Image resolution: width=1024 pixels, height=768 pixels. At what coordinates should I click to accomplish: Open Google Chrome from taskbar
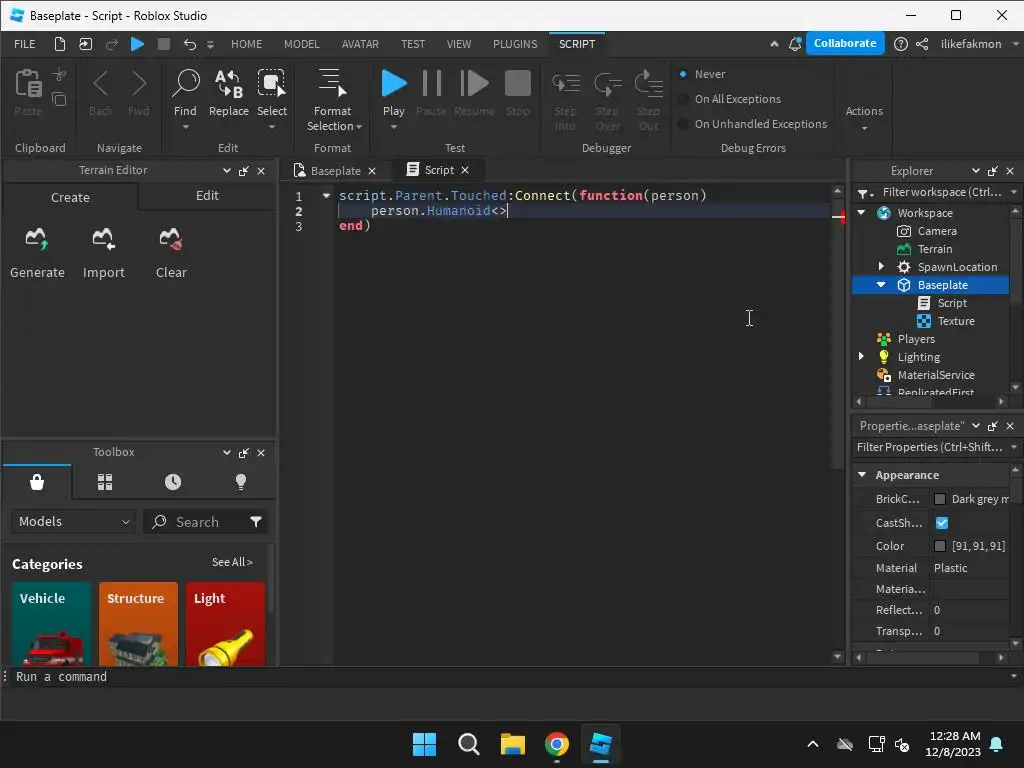[x=556, y=744]
